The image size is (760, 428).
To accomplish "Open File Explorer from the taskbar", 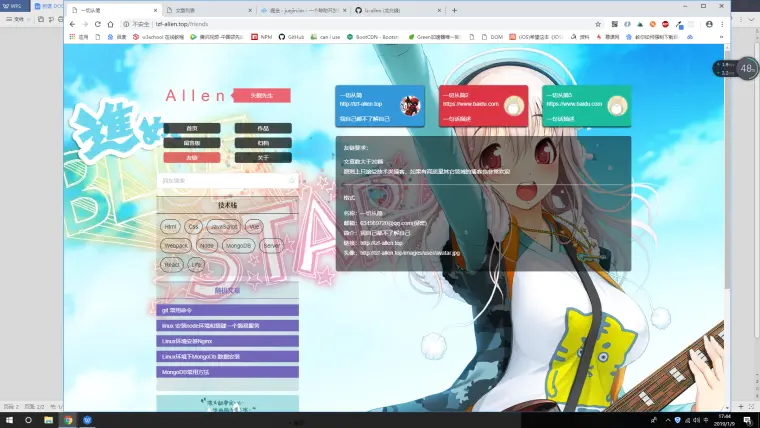I will click(x=48, y=420).
